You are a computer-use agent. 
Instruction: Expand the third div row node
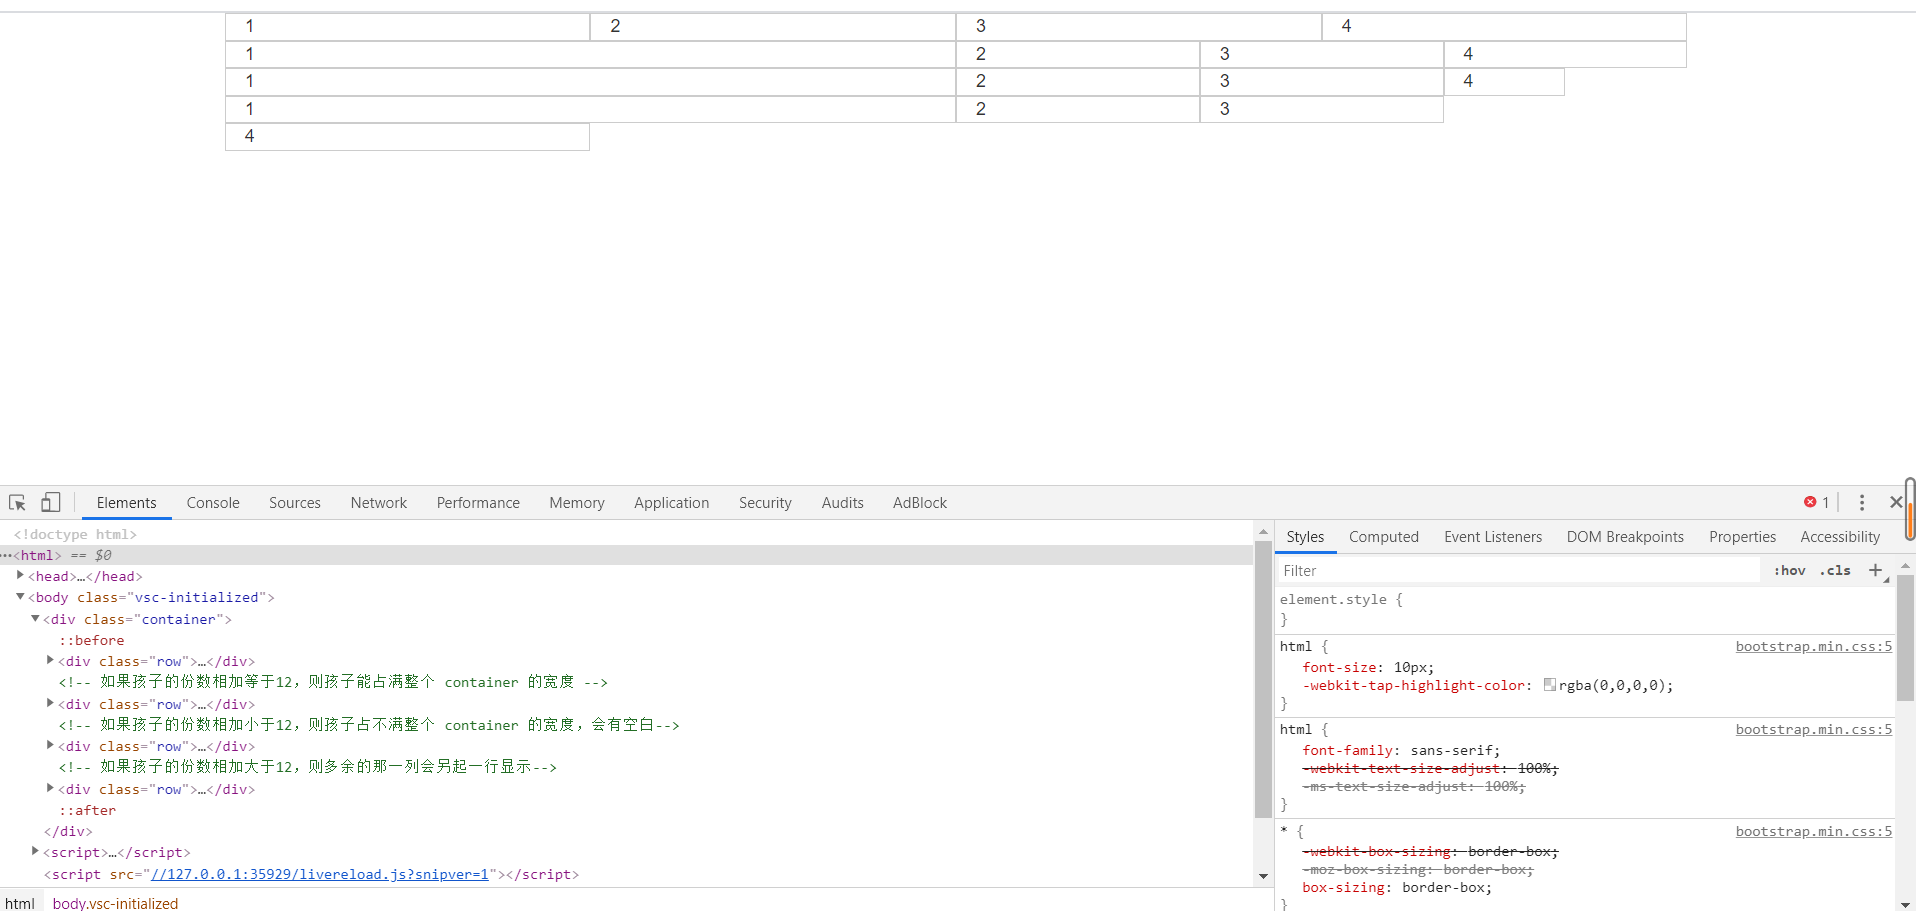click(x=50, y=745)
